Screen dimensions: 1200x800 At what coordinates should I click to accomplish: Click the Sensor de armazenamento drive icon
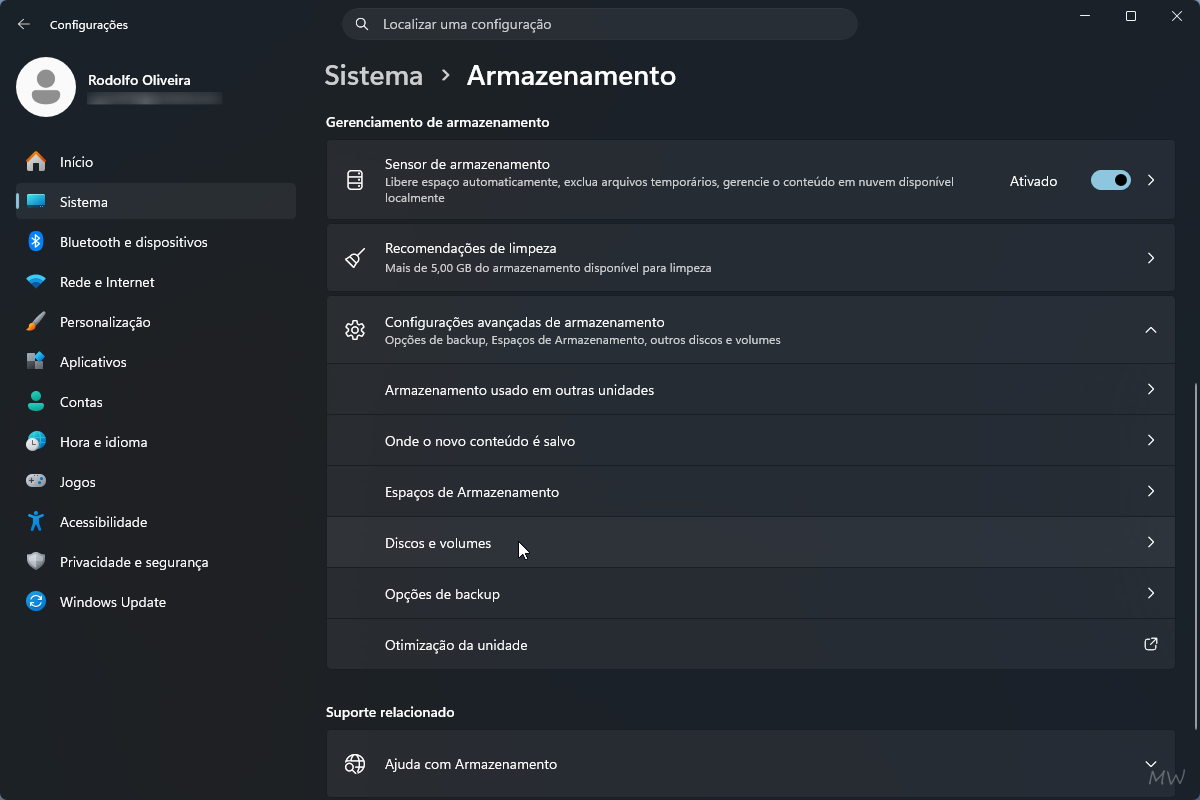click(x=354, y=181)
